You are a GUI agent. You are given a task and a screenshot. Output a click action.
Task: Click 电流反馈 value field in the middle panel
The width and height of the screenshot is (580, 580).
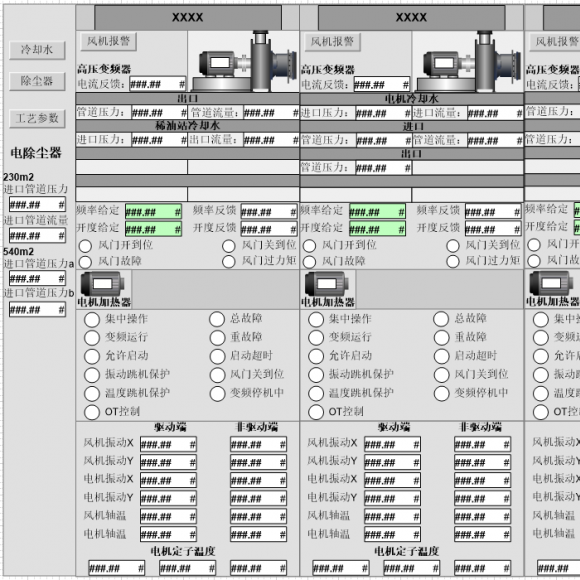(382, 85)
